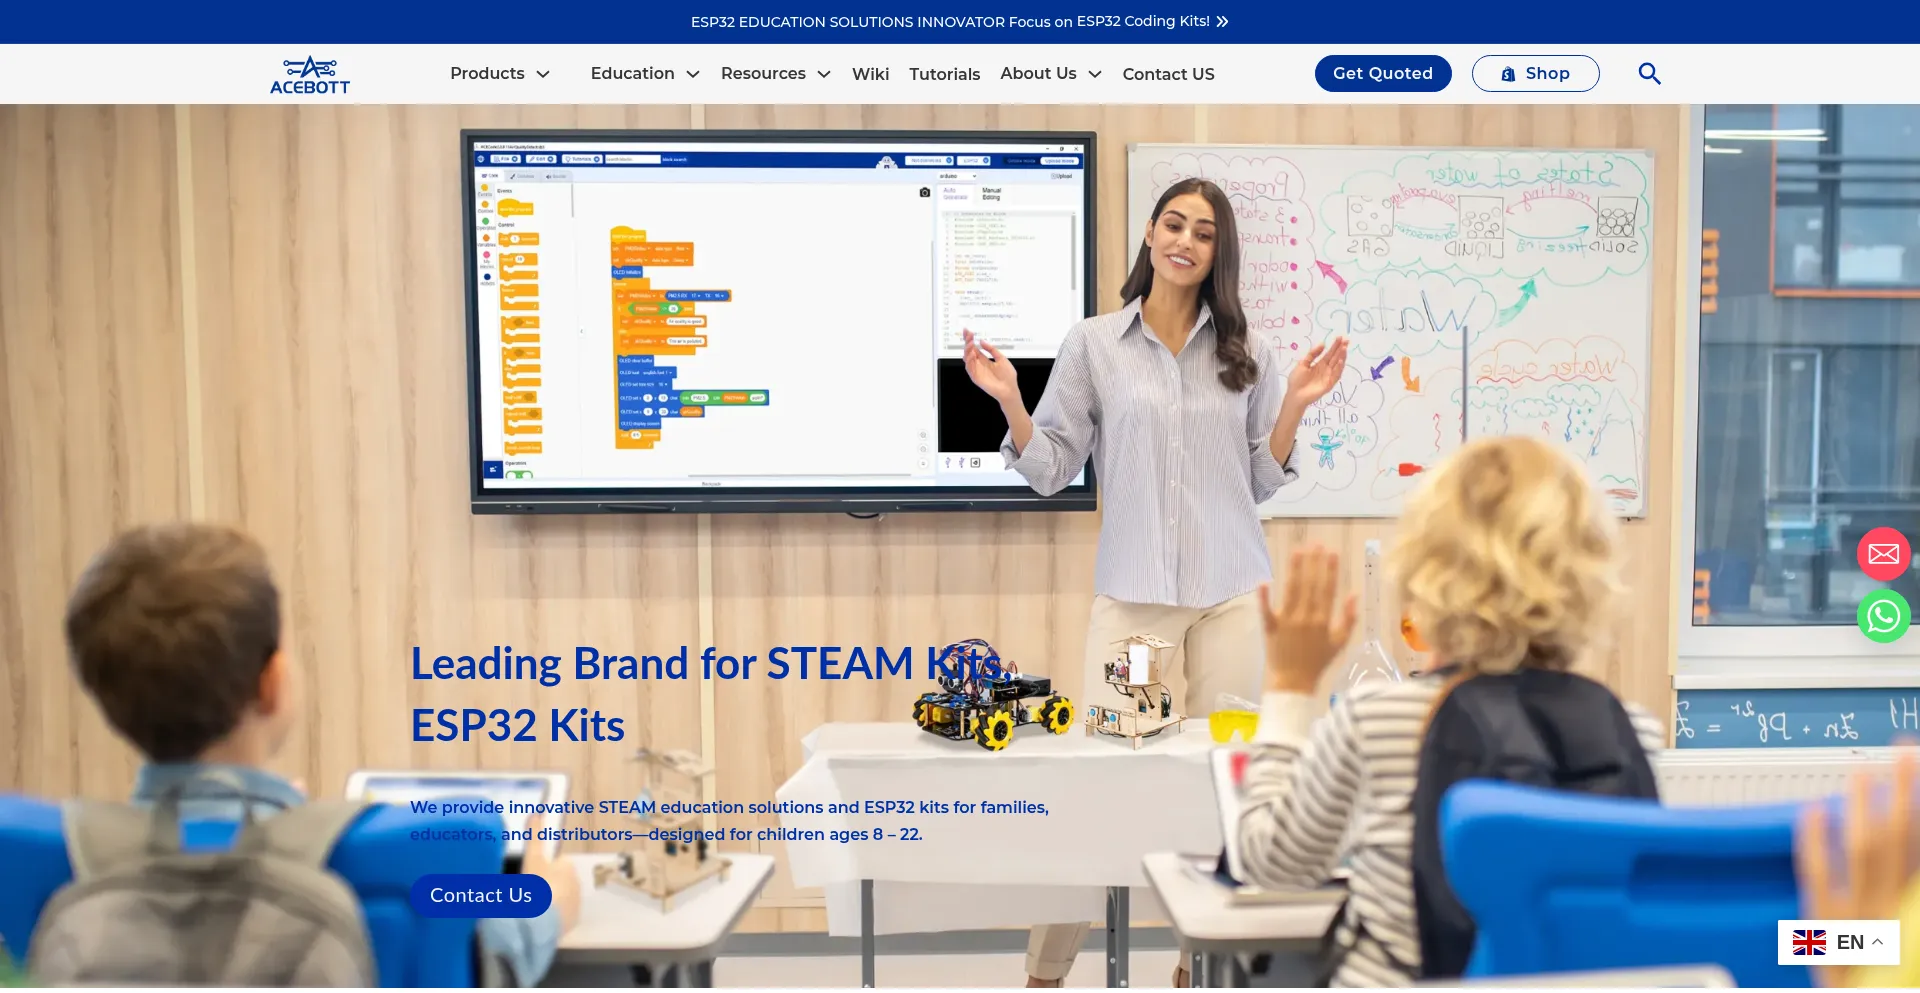This screenshot has width=1920, height=993.
Task: Expand the Resources dropdown chevron
Action: pos(824,75)
